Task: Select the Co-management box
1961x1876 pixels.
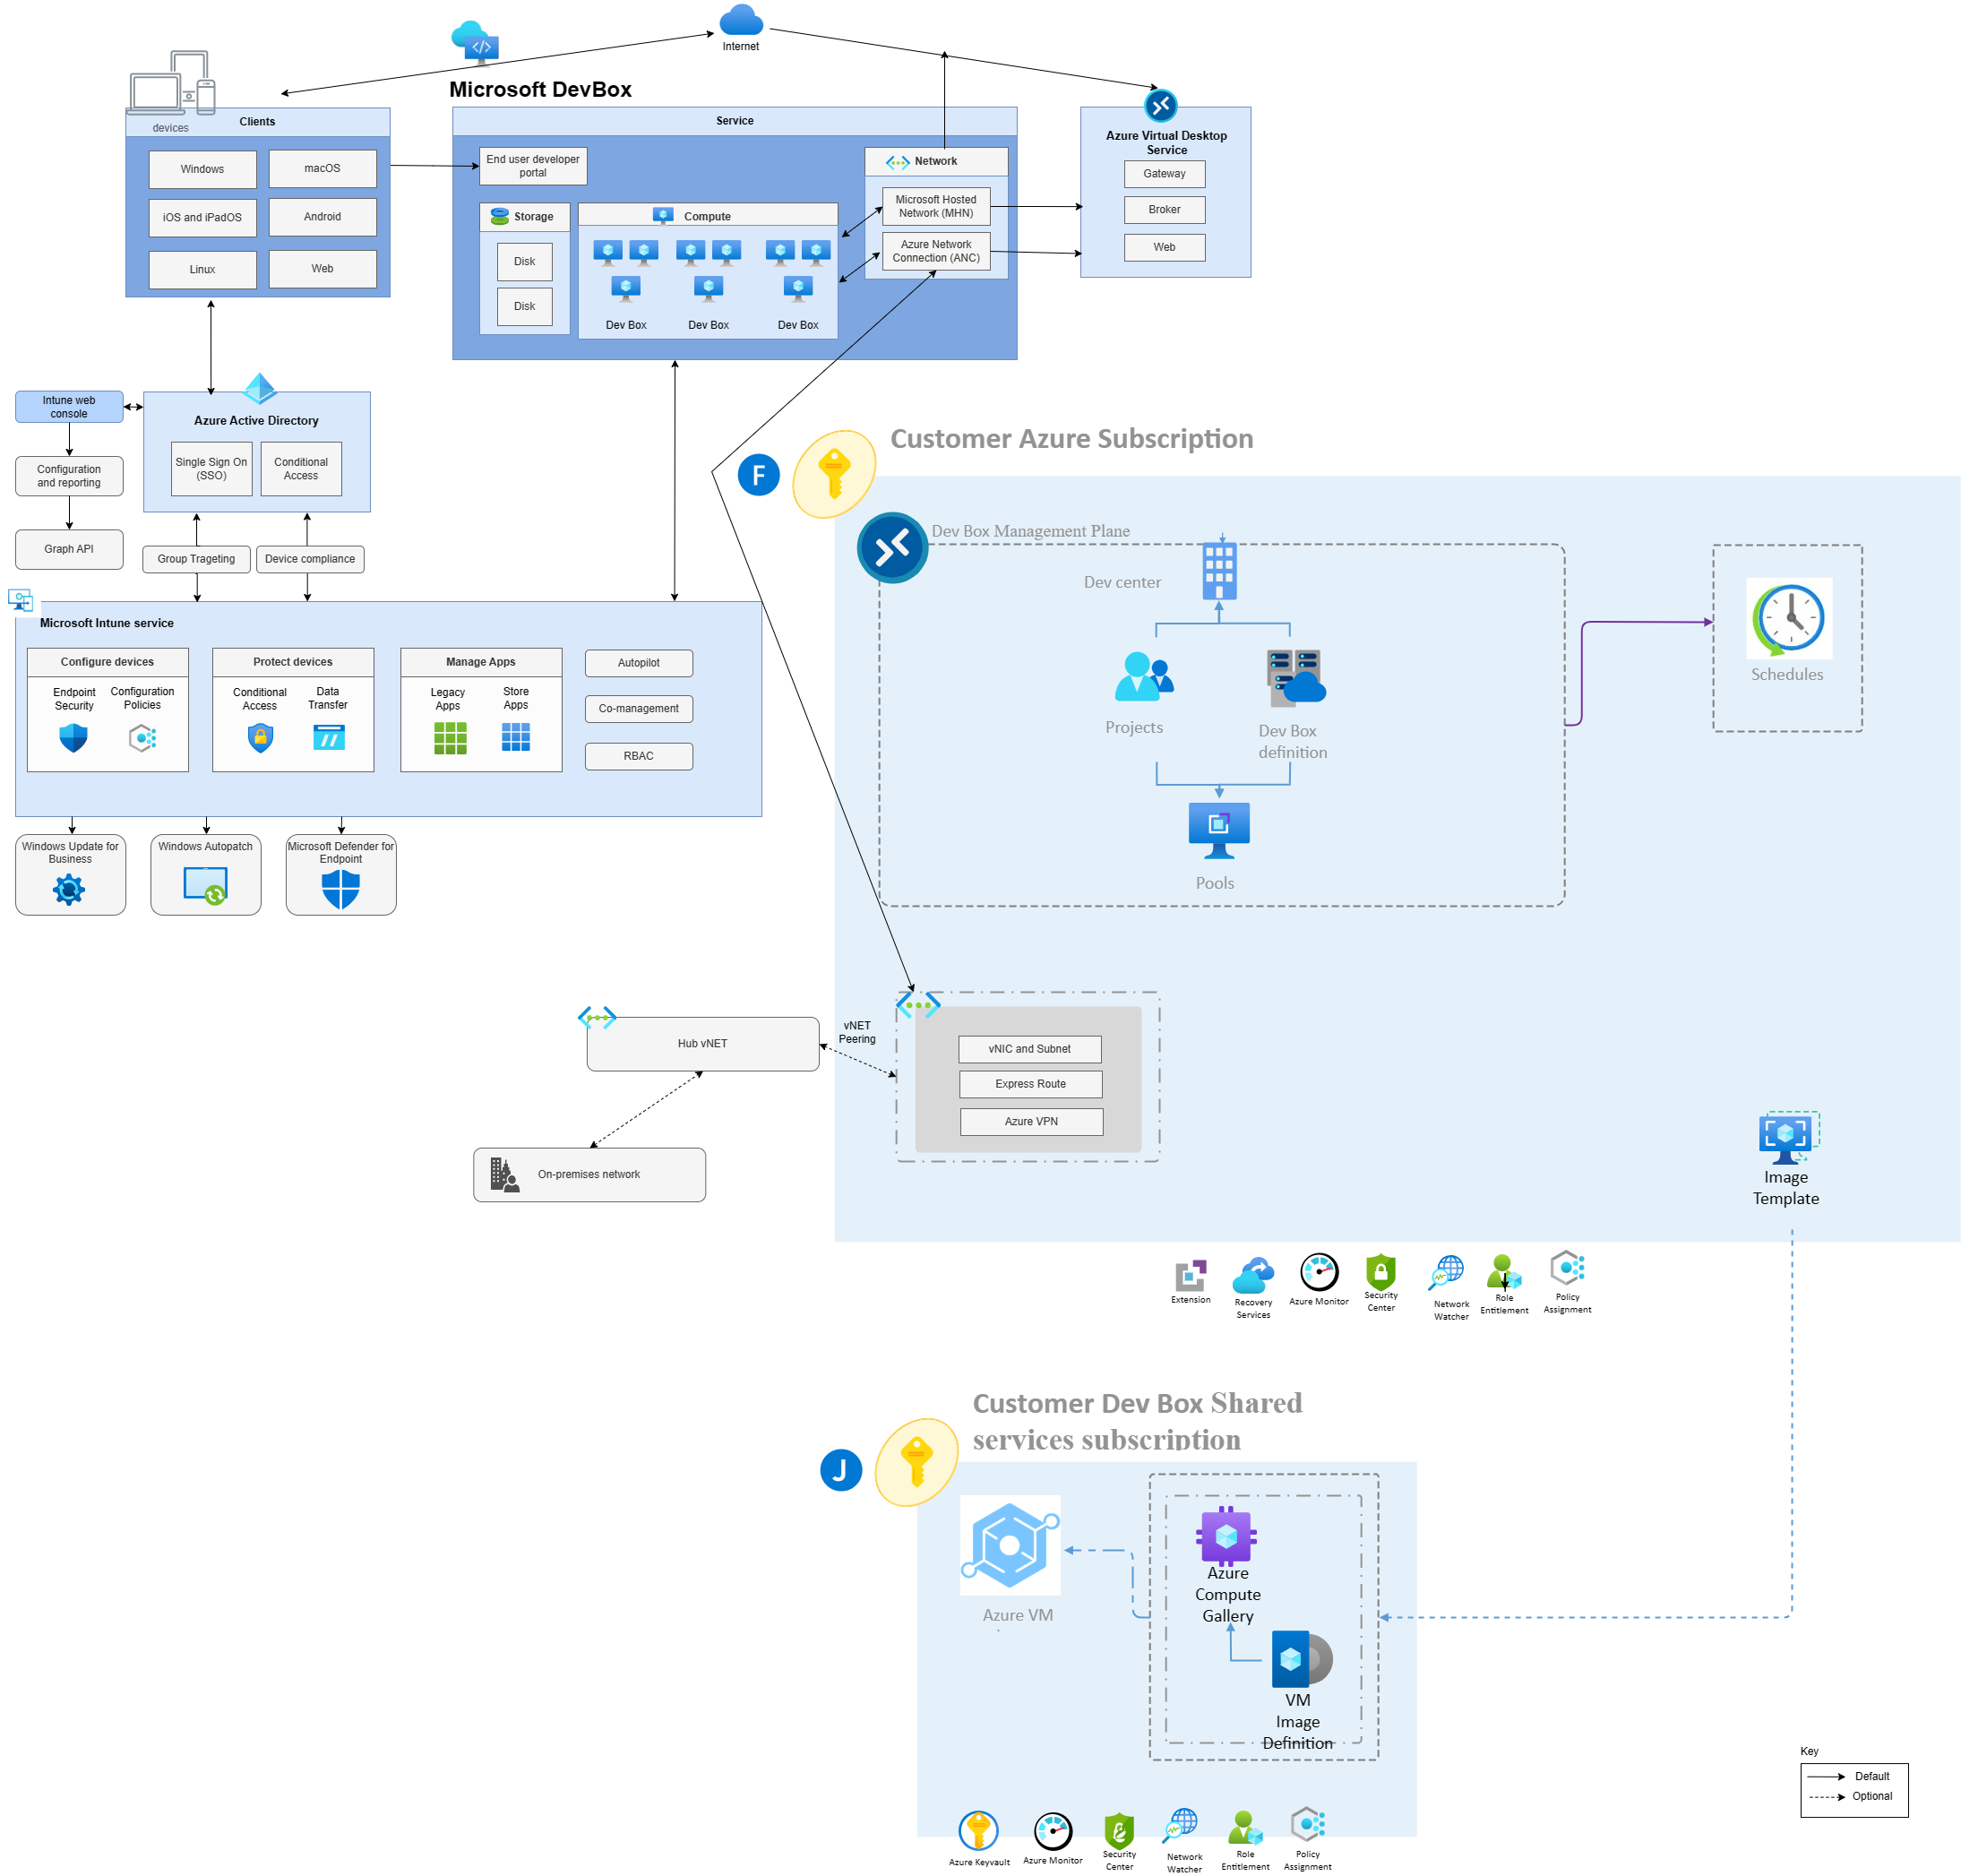Action: (x=638, y=709)
